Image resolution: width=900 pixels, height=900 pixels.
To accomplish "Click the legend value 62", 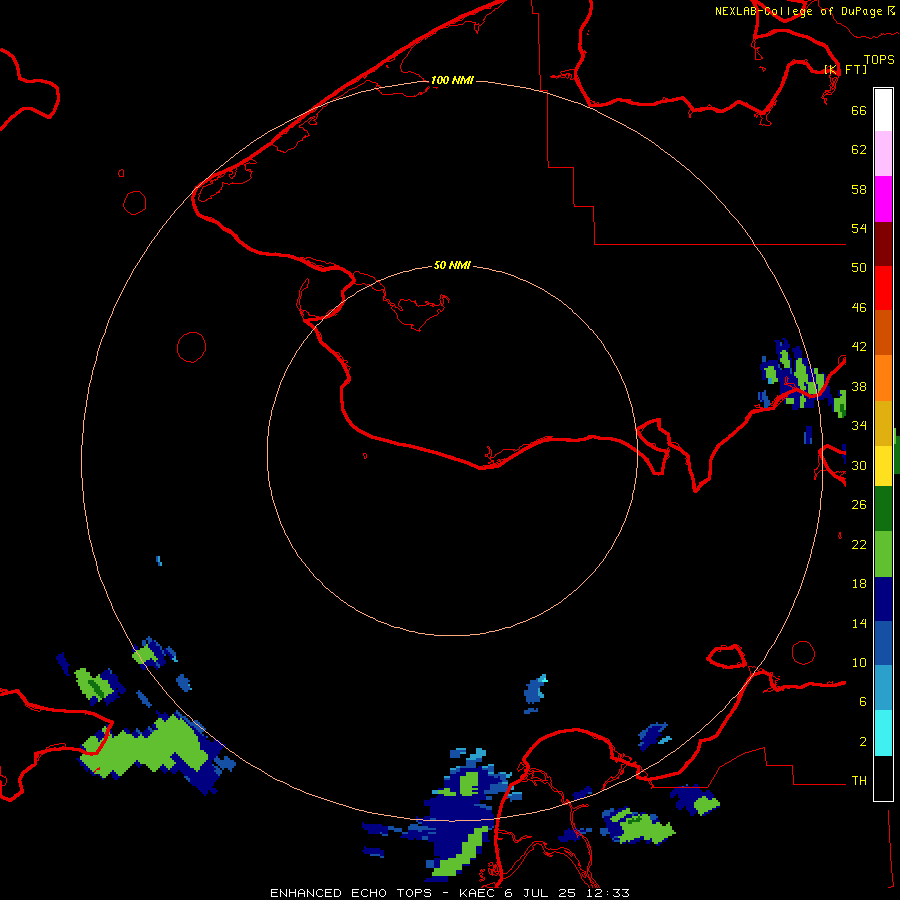I will tap(859, 150).
